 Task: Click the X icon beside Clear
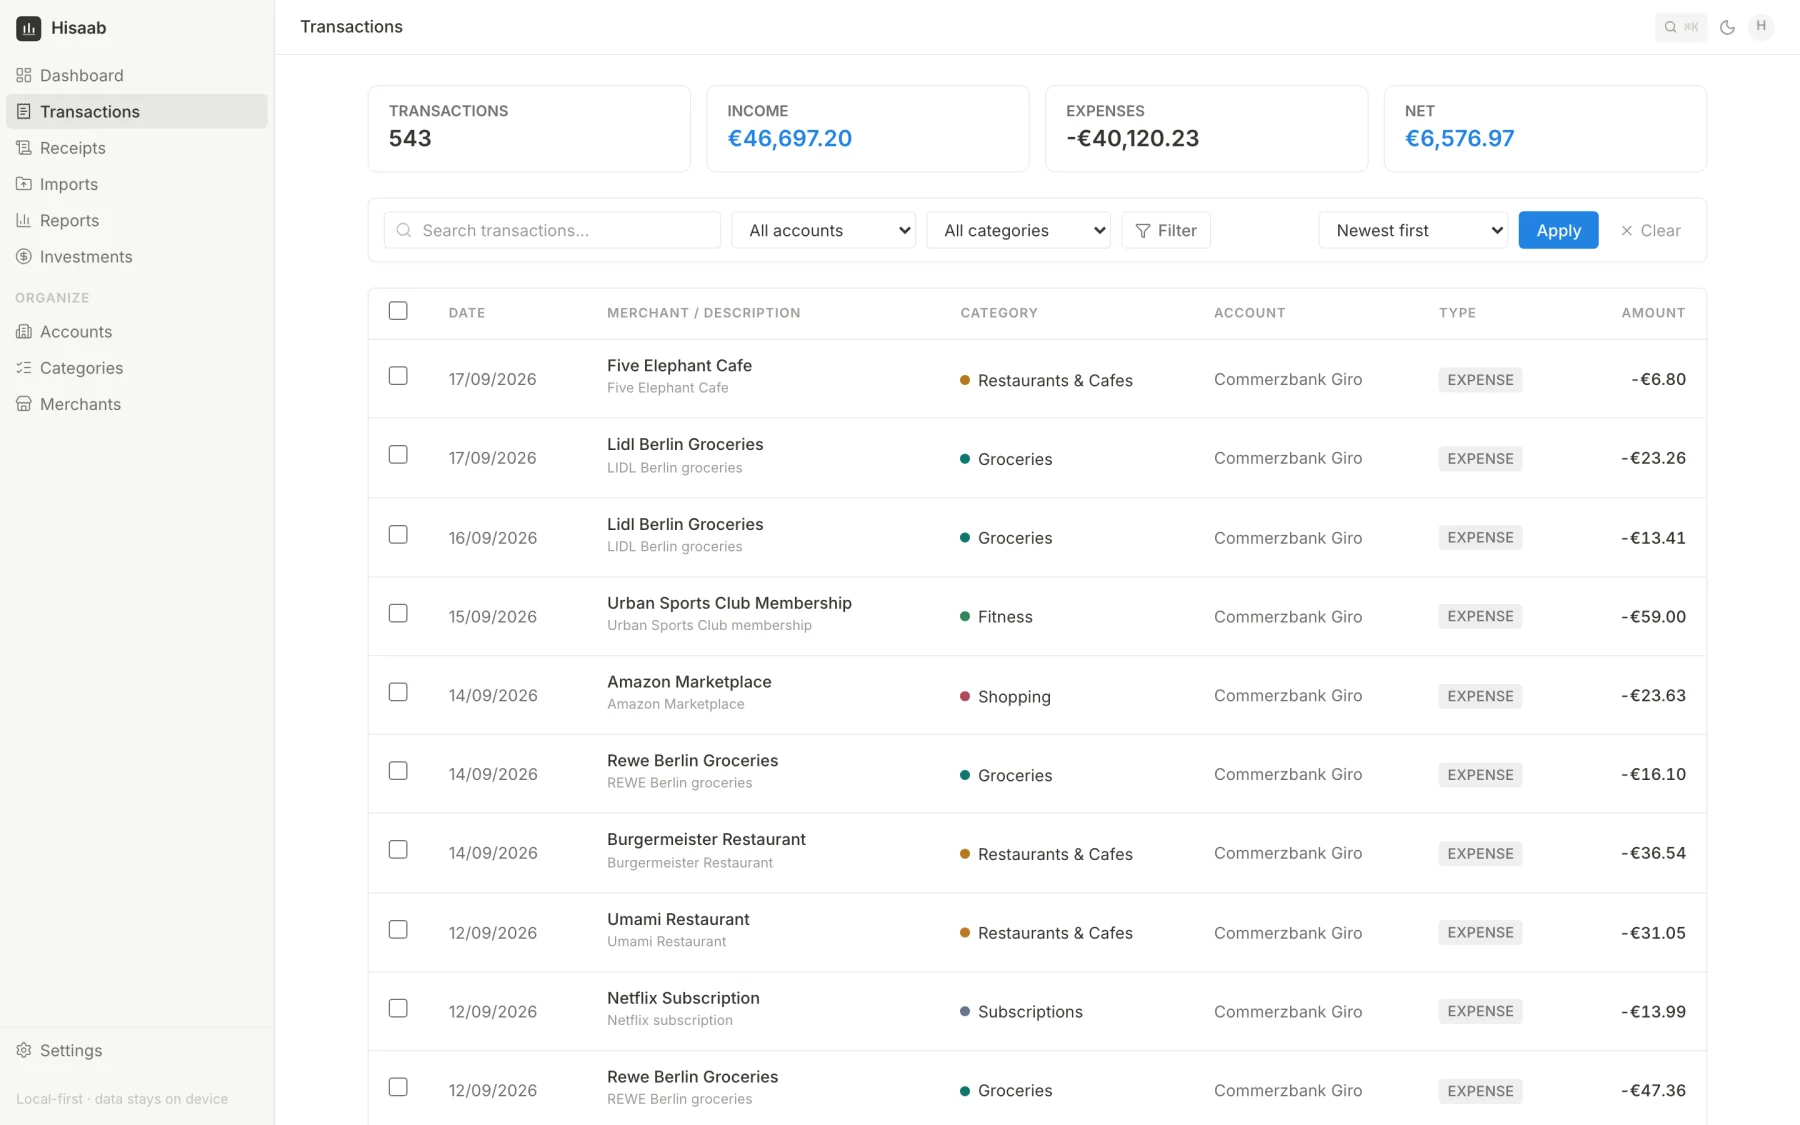point(1627,231)
